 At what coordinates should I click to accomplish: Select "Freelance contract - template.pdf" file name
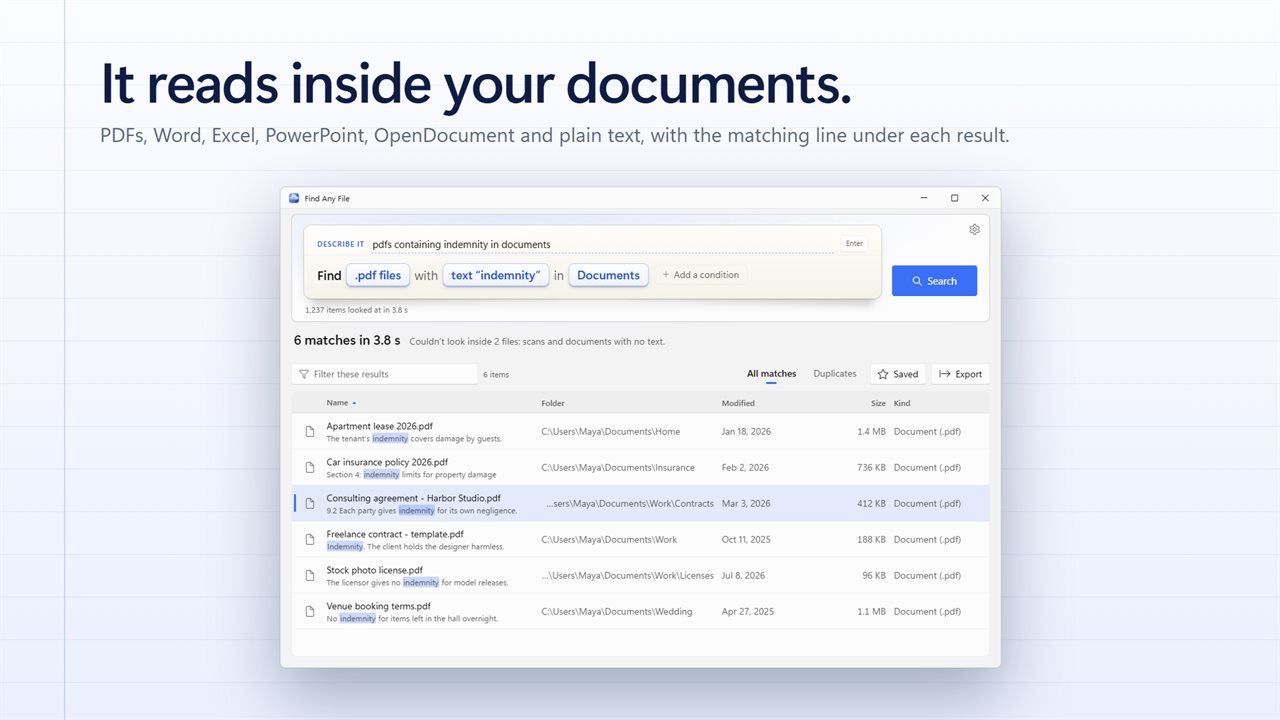pyautogui.click(x=395, y=534)
